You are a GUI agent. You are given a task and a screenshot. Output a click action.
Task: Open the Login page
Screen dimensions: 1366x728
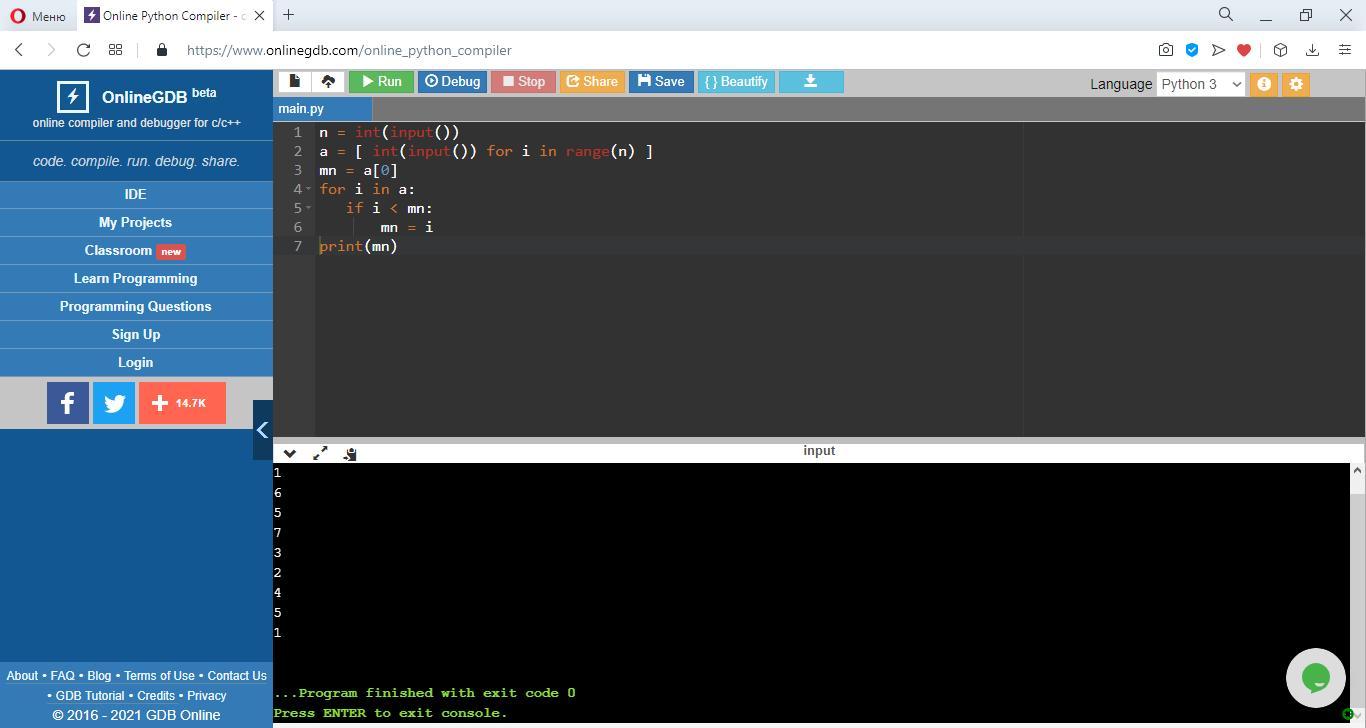(136, 362)
